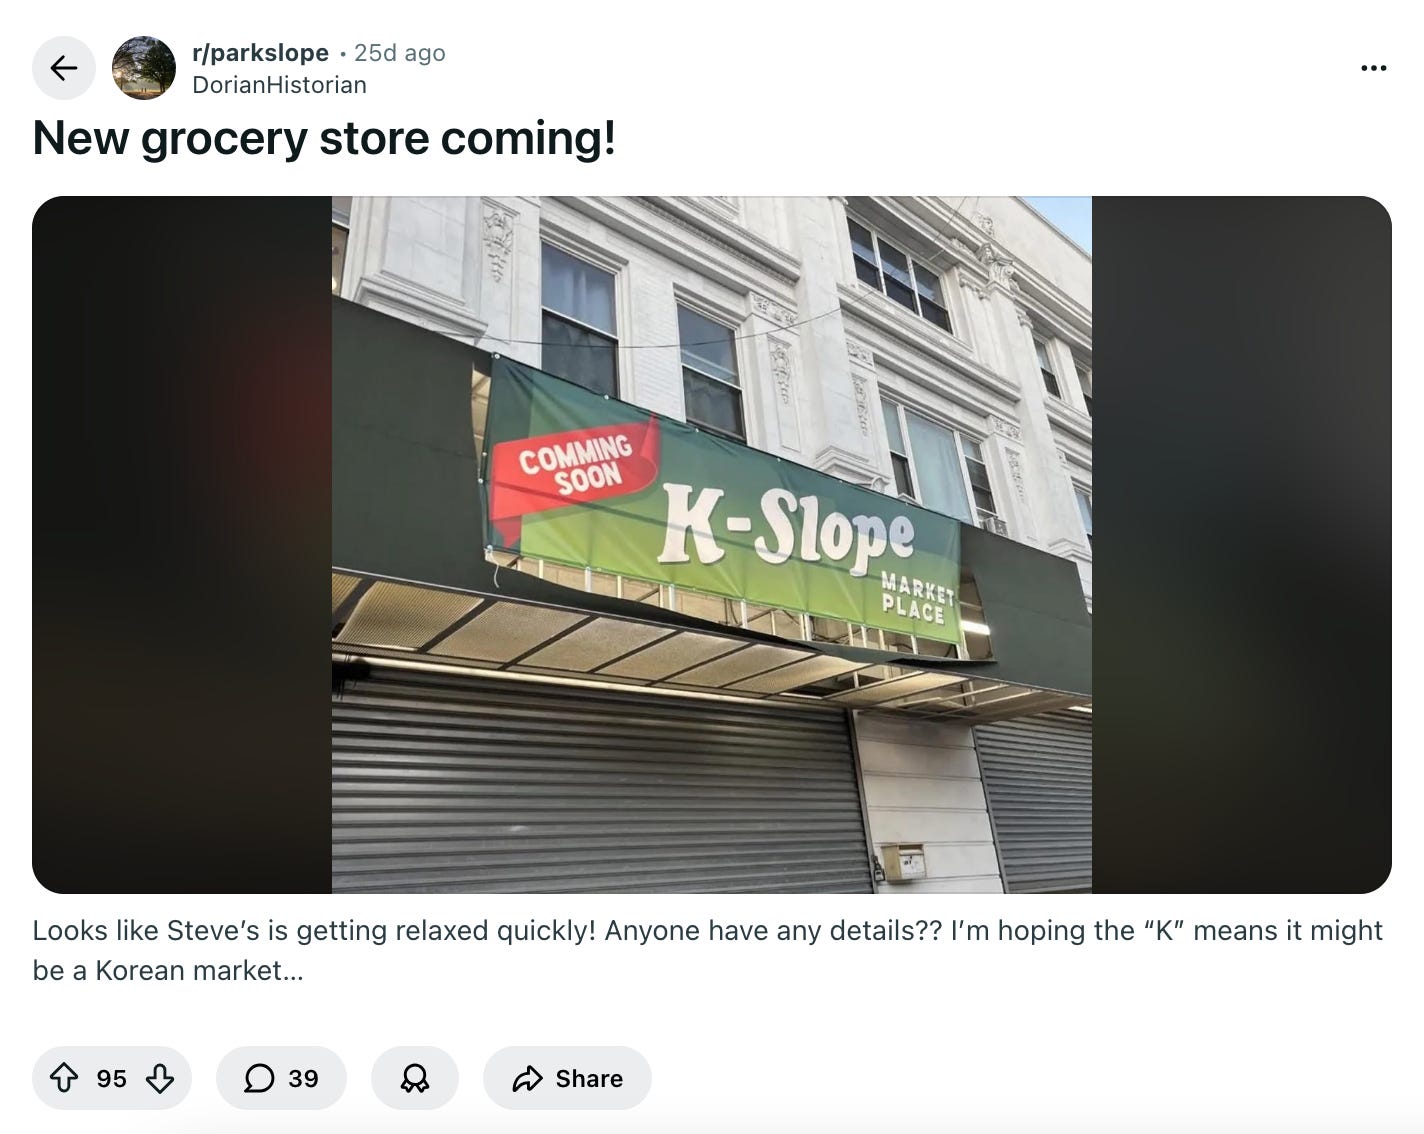Screen dimensions: 1424x1134
Task: Click the comment count number 39
Action: (x=303, y=1079)
